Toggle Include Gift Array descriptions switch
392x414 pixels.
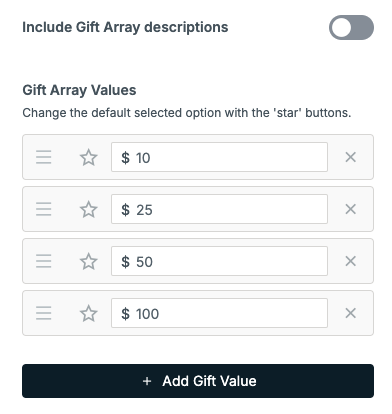[351, 27]
